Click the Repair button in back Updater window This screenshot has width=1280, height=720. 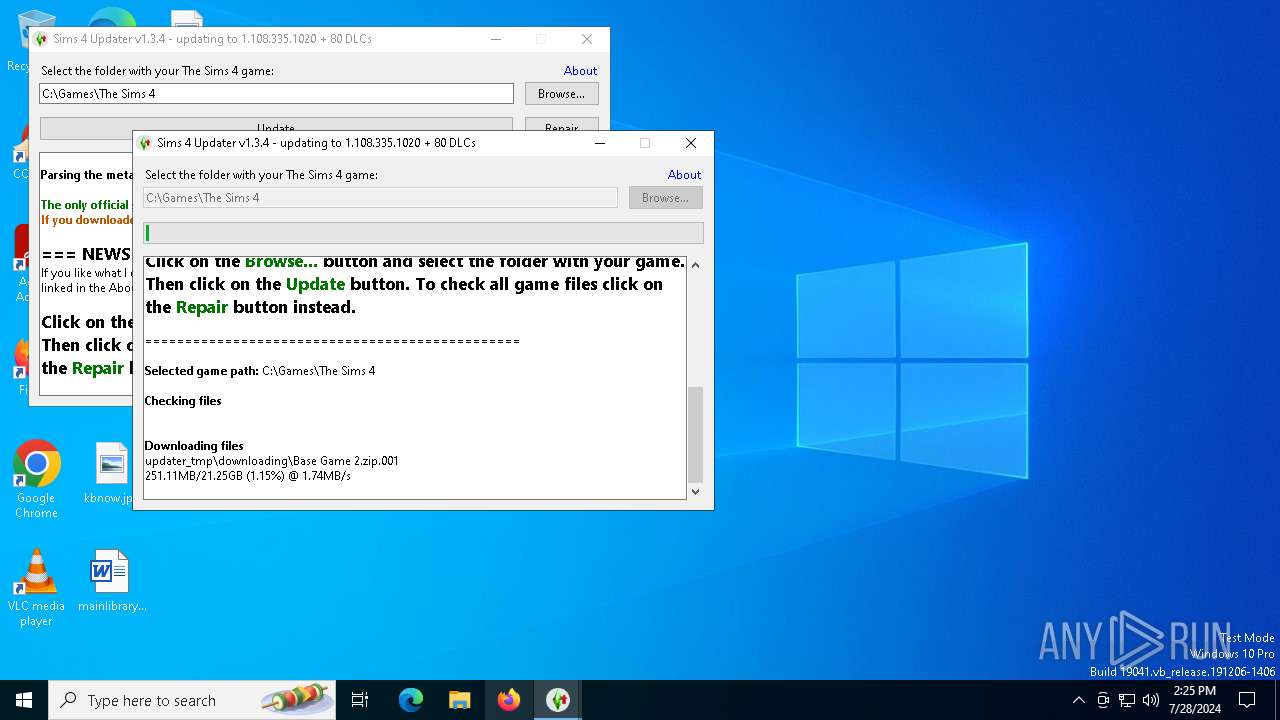pos(562,125)
